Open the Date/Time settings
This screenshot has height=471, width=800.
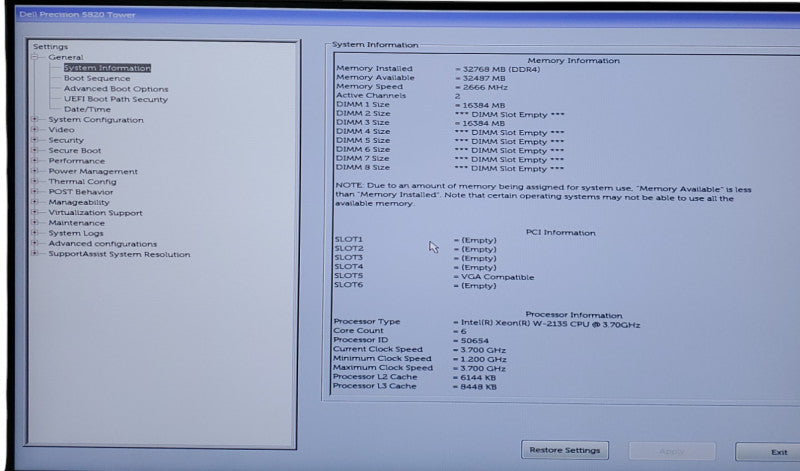point(87,109)
